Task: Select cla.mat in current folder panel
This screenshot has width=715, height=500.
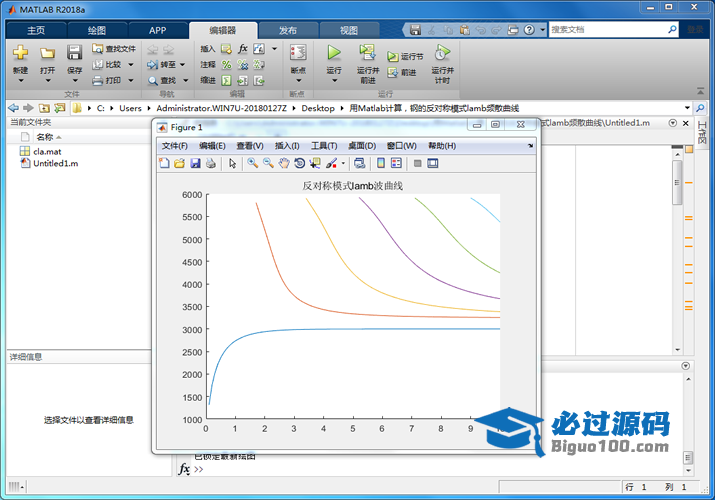Action: (x=47, y=151)
